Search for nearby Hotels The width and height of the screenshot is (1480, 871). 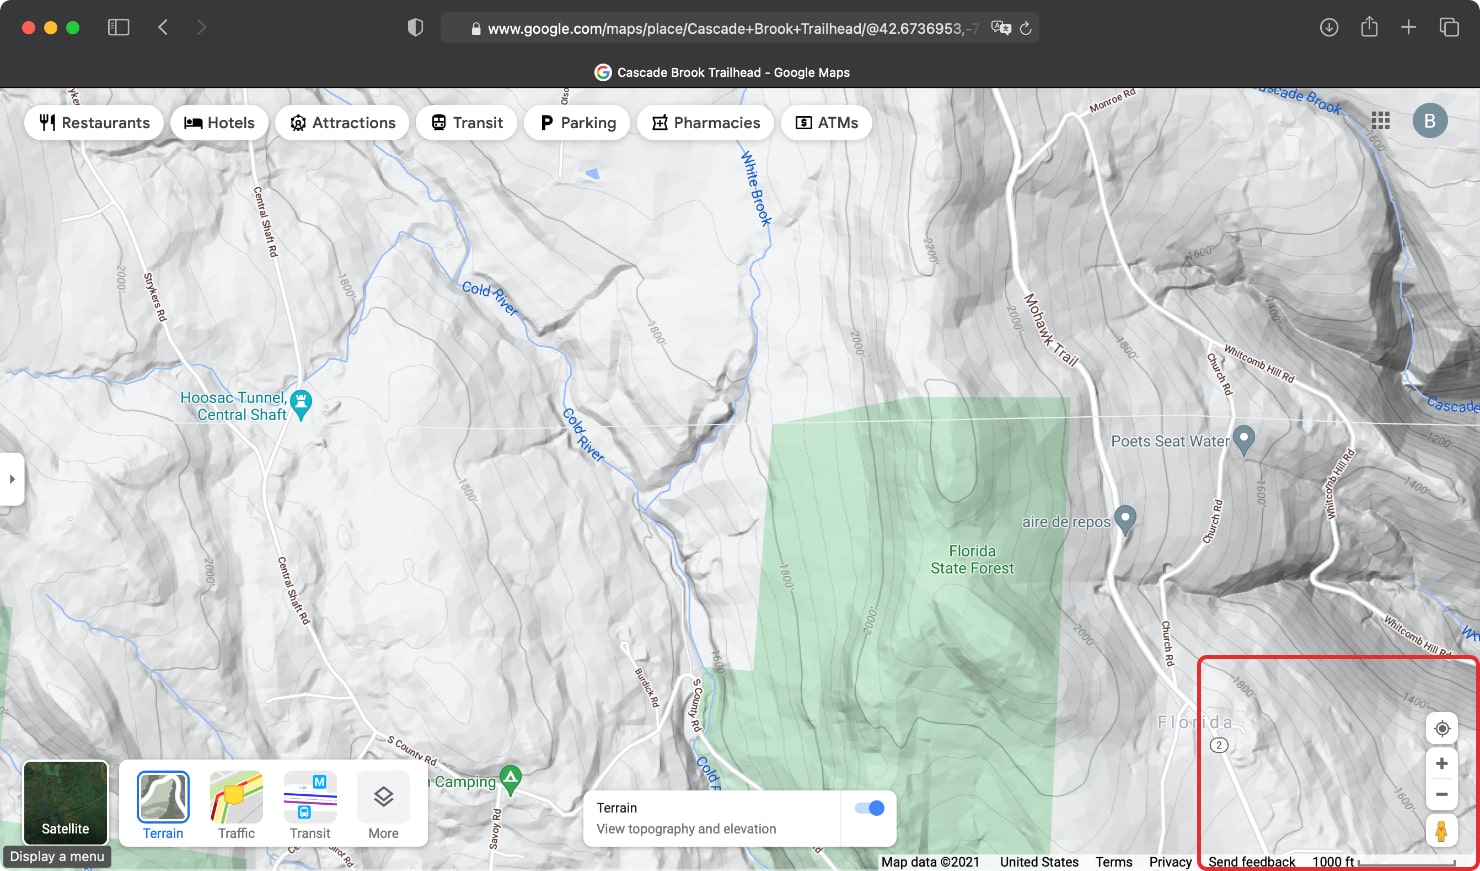click(219, 122)
